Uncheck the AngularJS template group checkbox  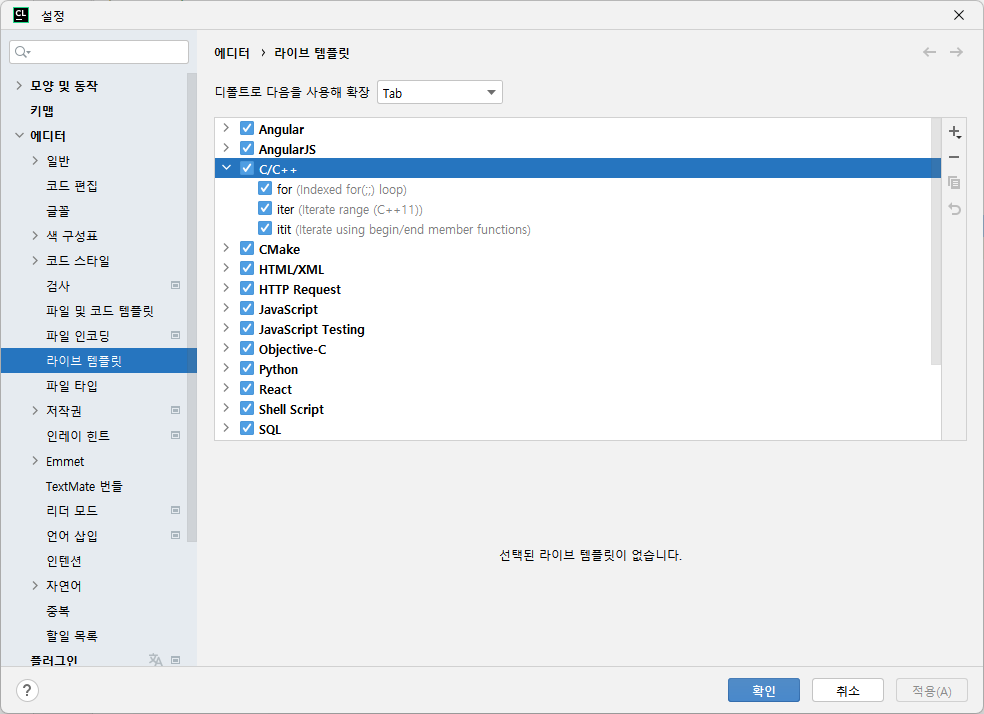[x=247, y=149]
